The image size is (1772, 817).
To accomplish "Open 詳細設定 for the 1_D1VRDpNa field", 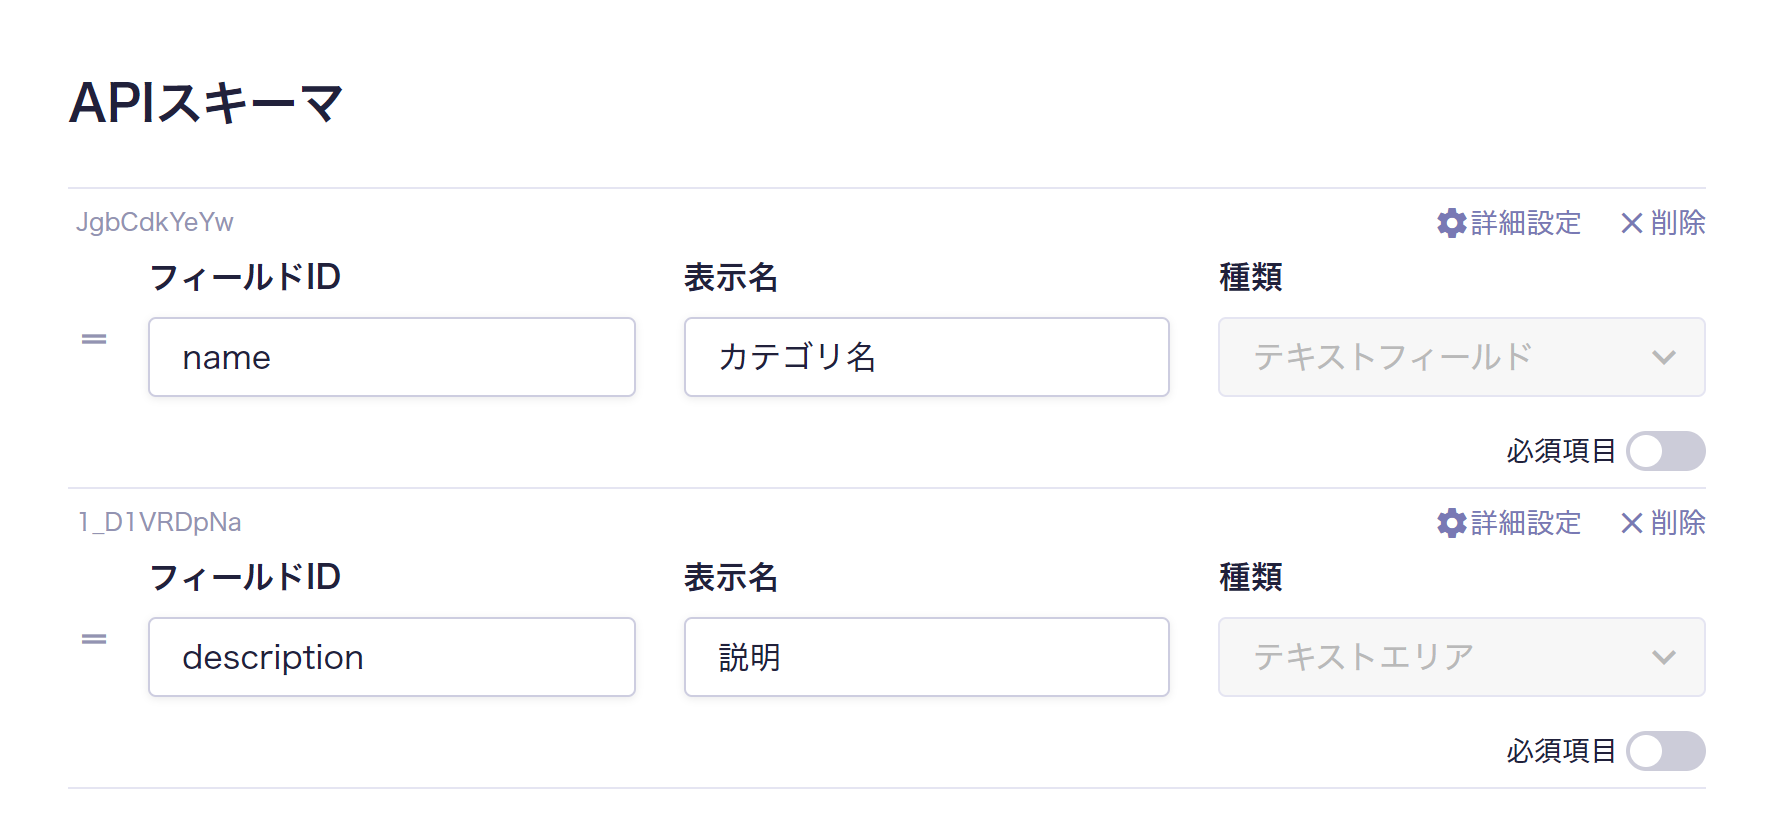I will click(1525, 523).
